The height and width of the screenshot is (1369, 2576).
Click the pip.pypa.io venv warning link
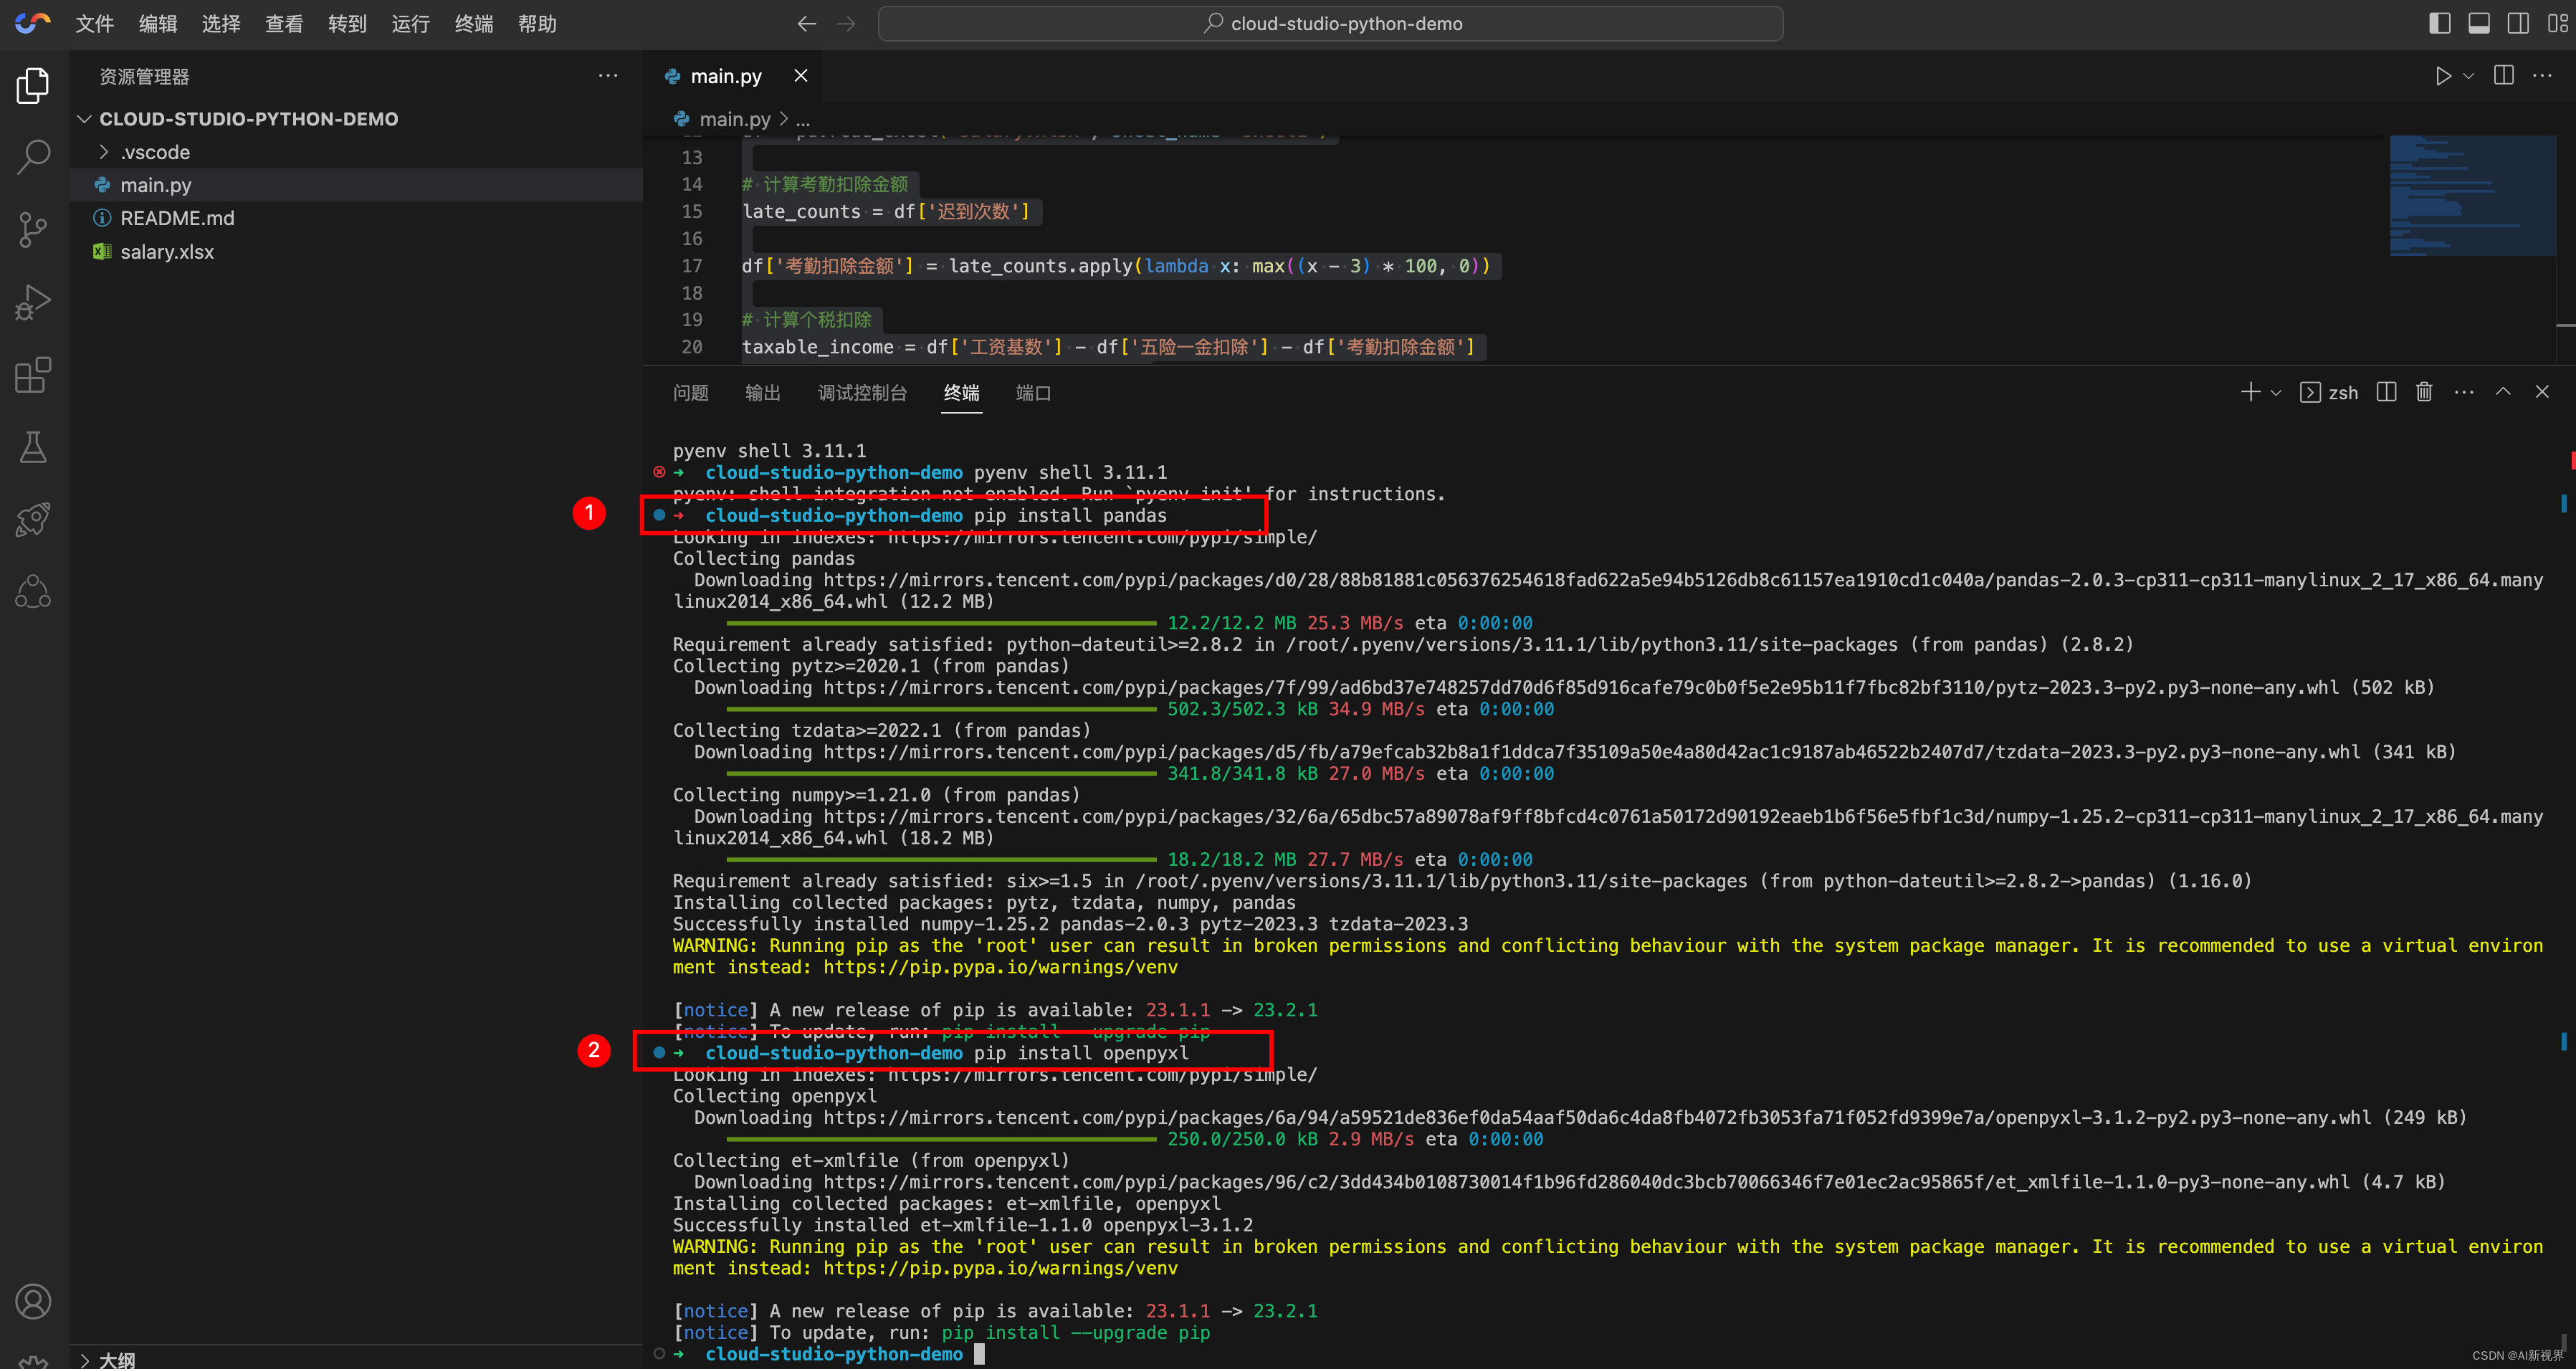[1000, 967]
